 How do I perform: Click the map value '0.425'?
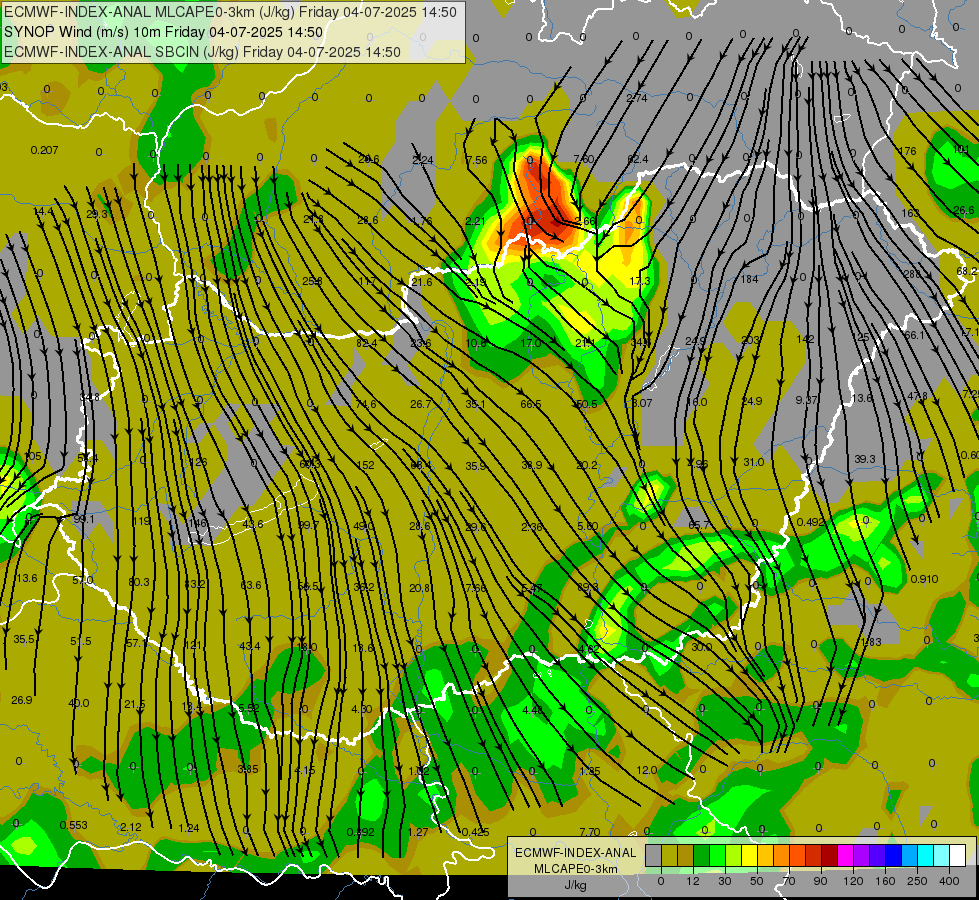[475, 832]
